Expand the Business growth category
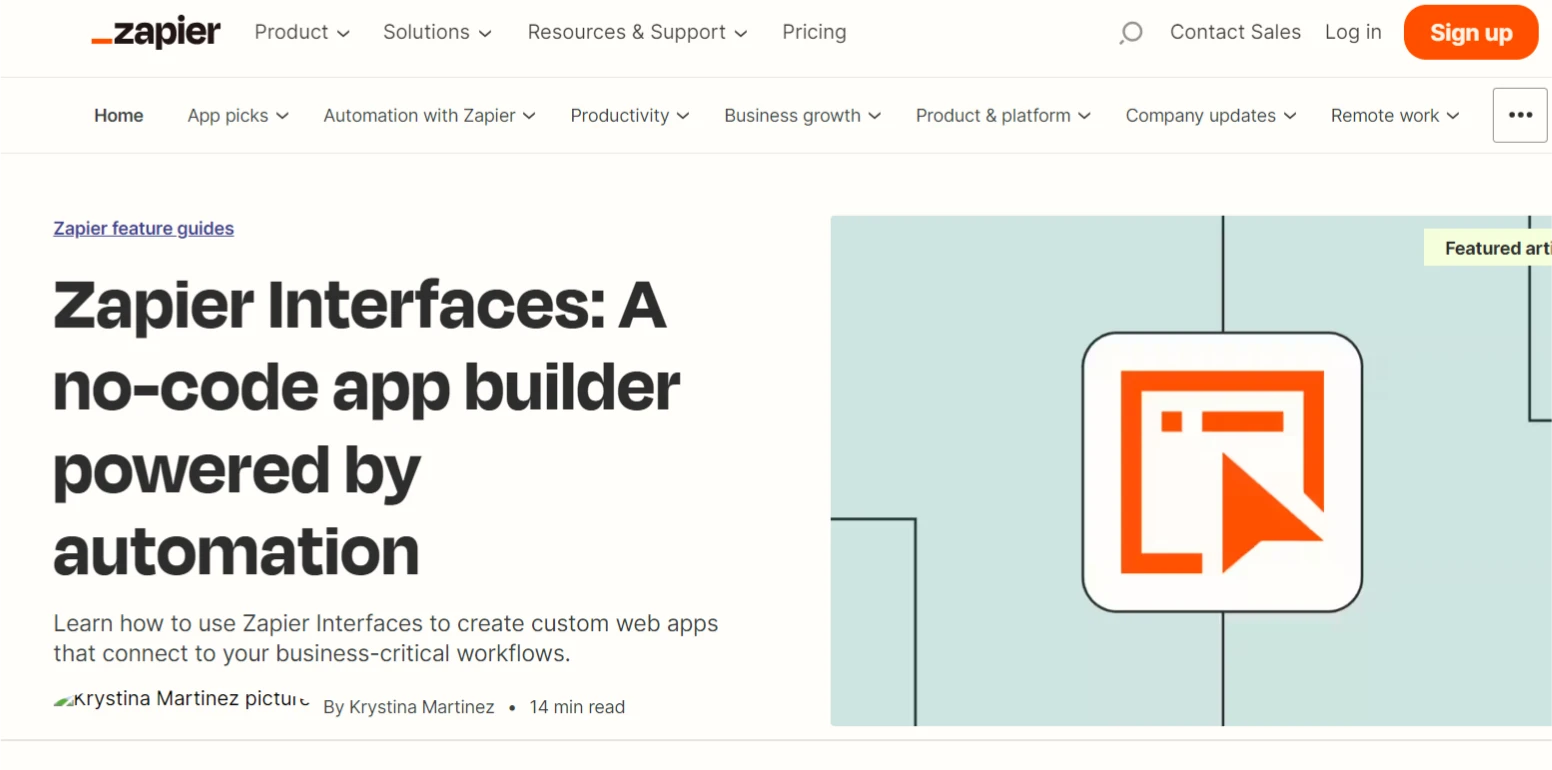 click(802, 115)
